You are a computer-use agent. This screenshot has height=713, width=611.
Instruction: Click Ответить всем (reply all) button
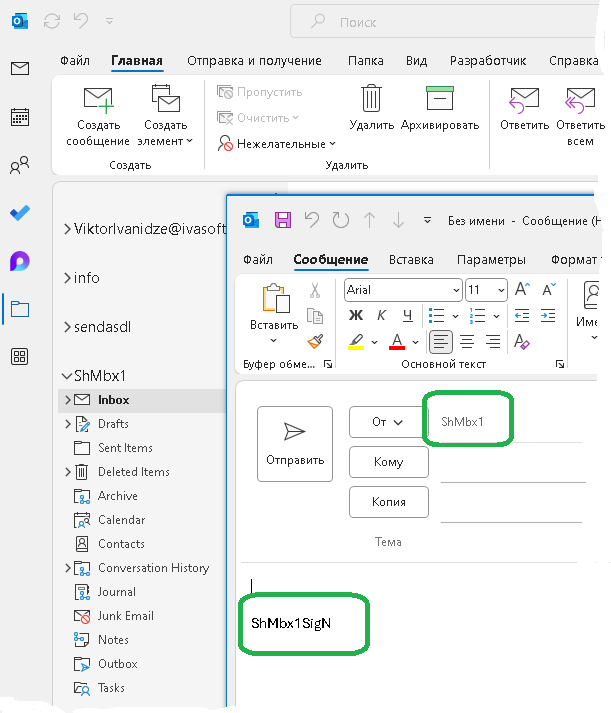tap(580, 117)
